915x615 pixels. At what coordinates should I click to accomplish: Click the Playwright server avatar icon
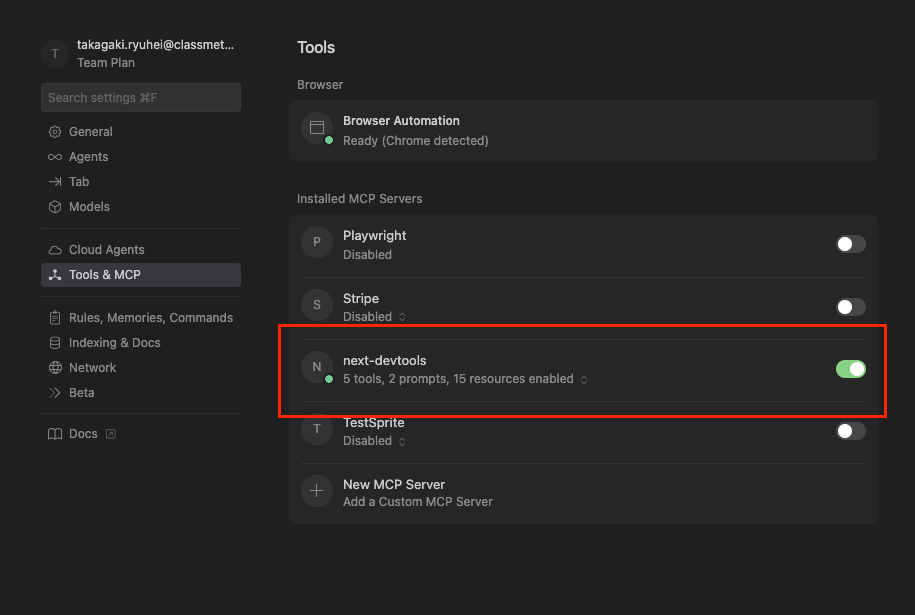(x=317, y=242)
